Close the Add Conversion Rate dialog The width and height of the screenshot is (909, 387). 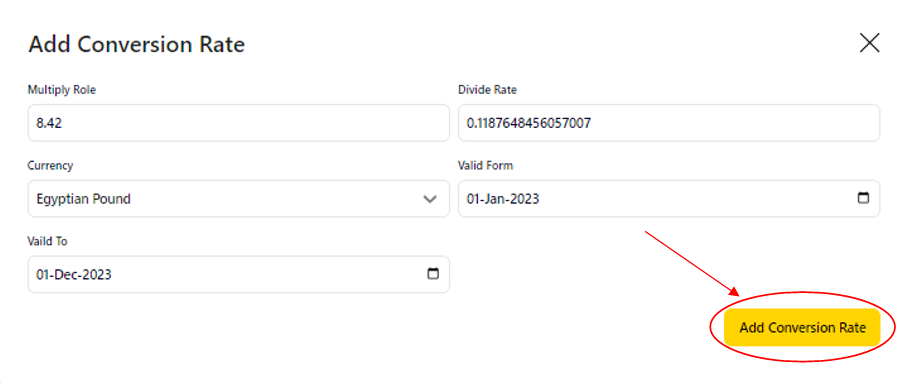point(869,43)
